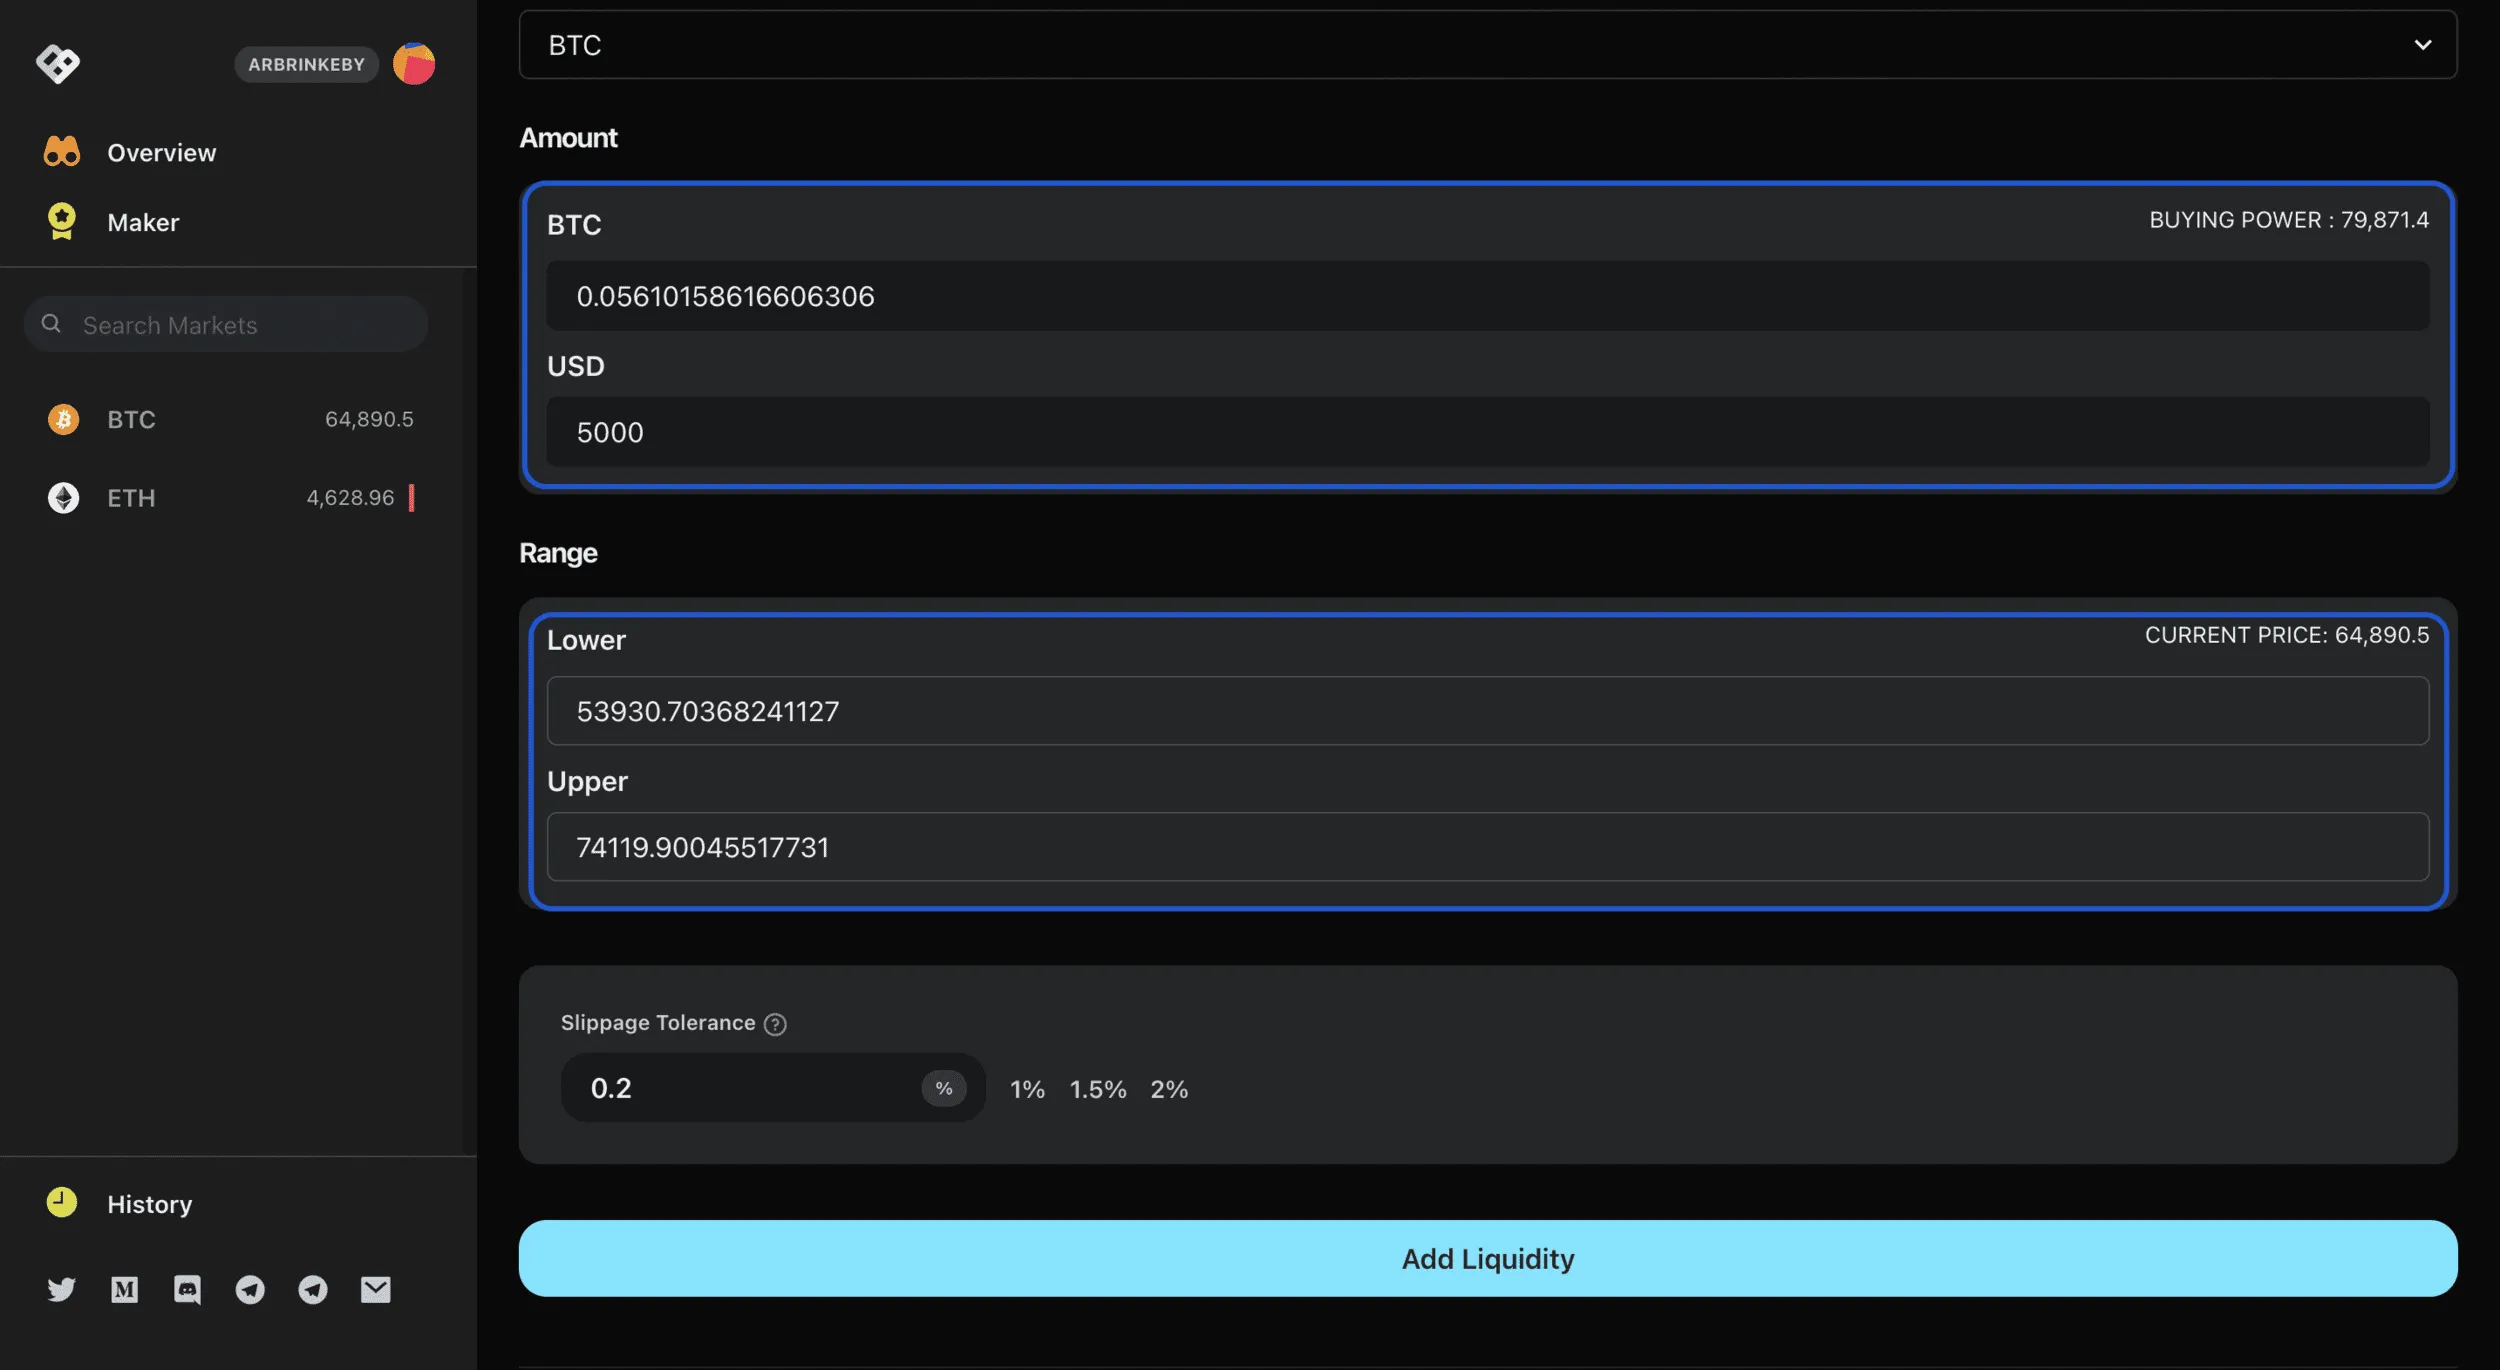Expand the BTC market dropdown

coord(1488,45)
